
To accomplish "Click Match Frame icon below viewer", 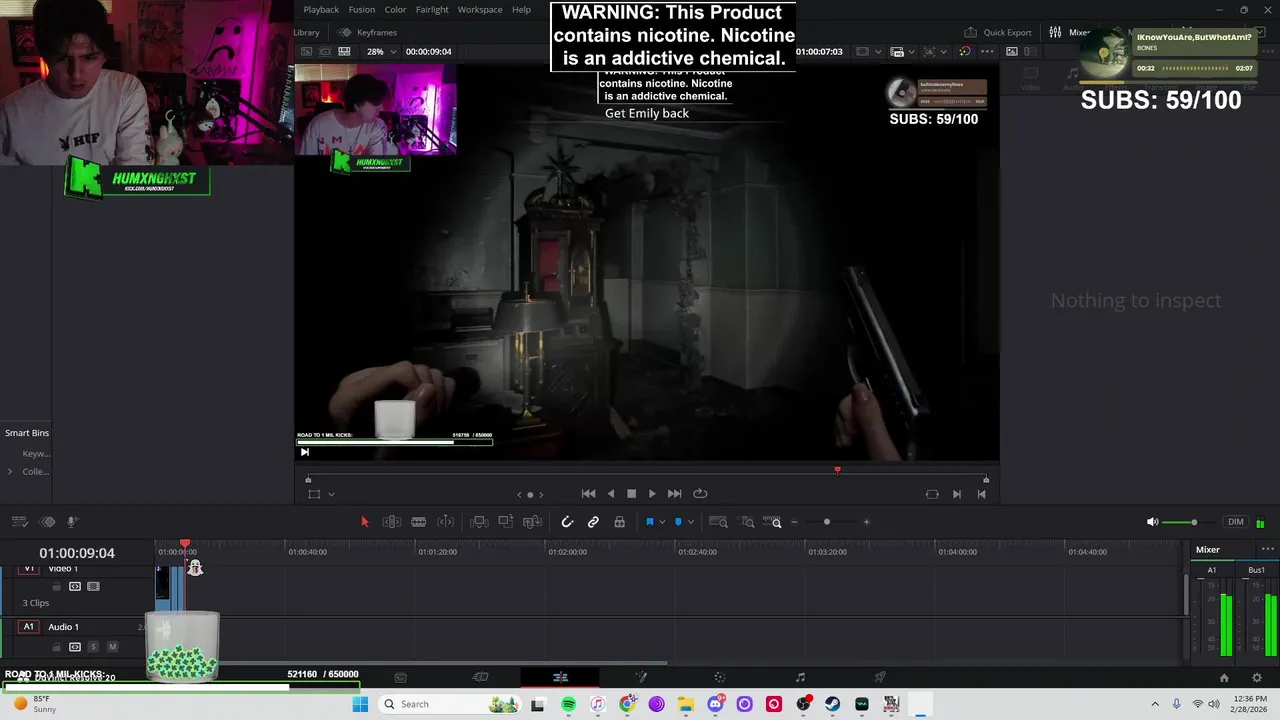I will pyautogui.click(x=932, y=494).
